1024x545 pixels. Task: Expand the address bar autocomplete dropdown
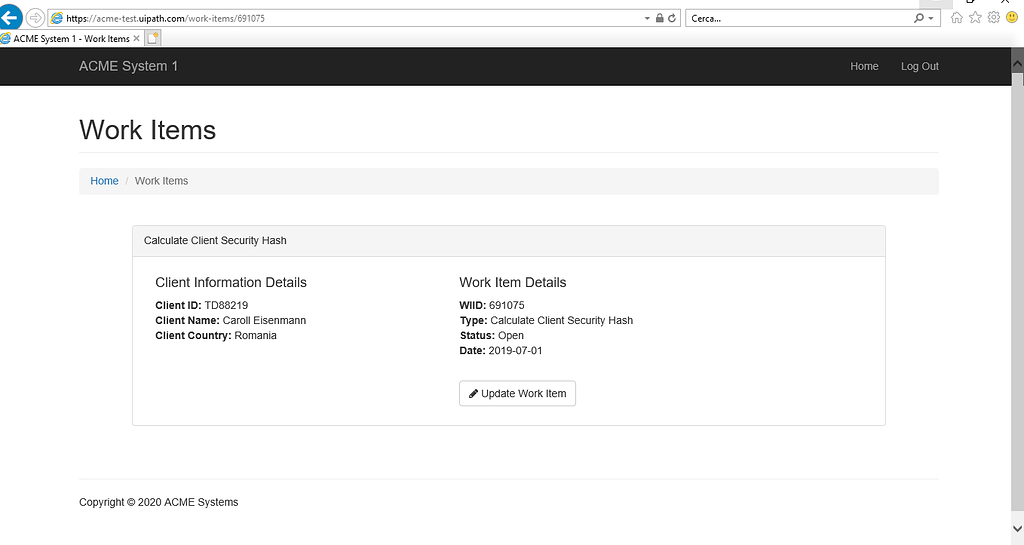pyautogui.click(x=647, y=18)
